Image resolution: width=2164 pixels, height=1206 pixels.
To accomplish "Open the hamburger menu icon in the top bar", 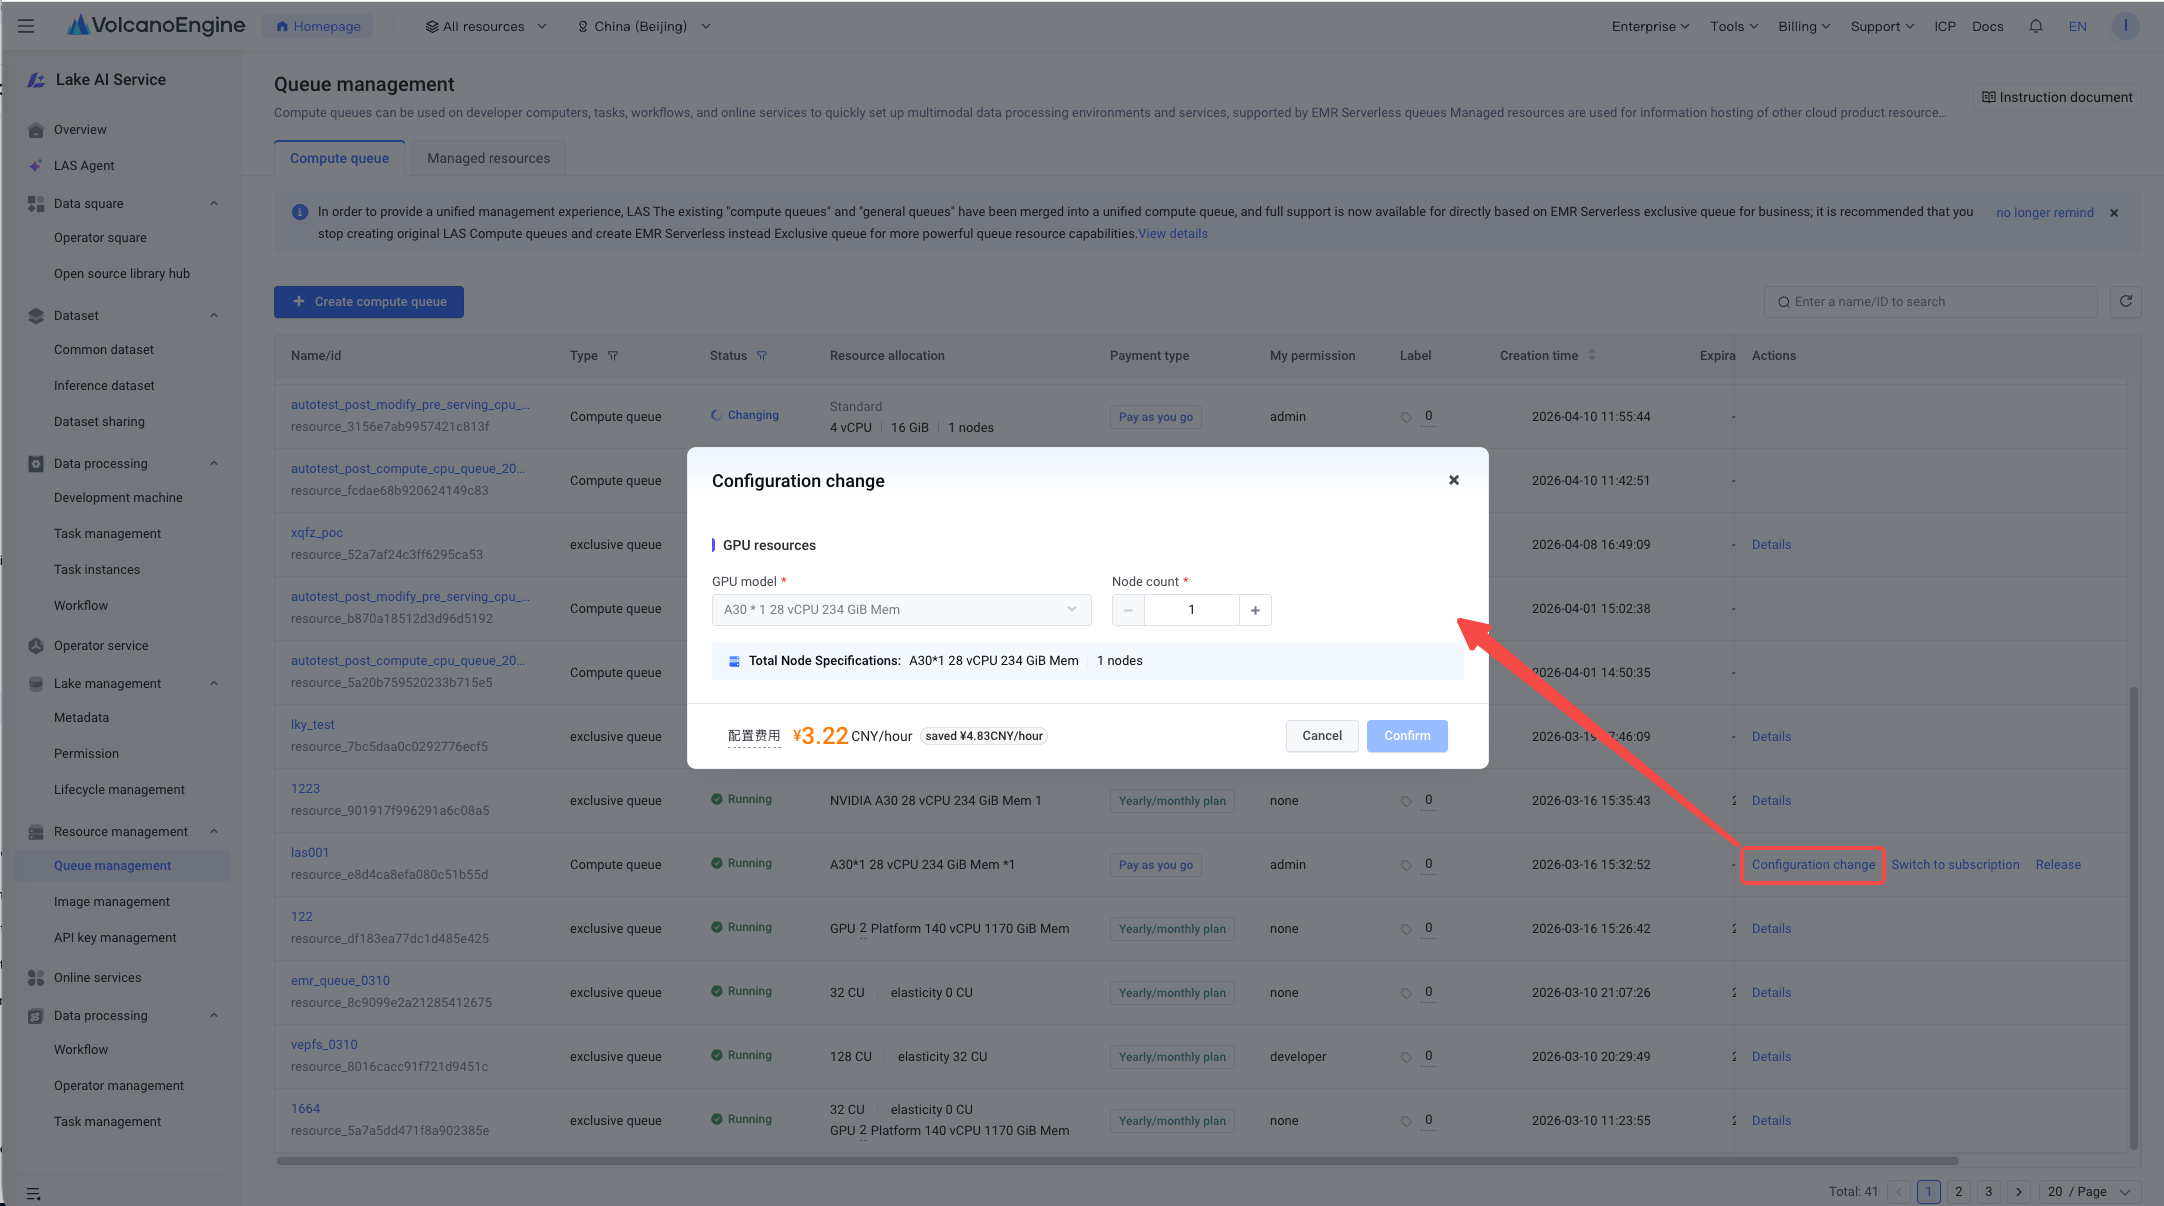I will click(26, 26).
